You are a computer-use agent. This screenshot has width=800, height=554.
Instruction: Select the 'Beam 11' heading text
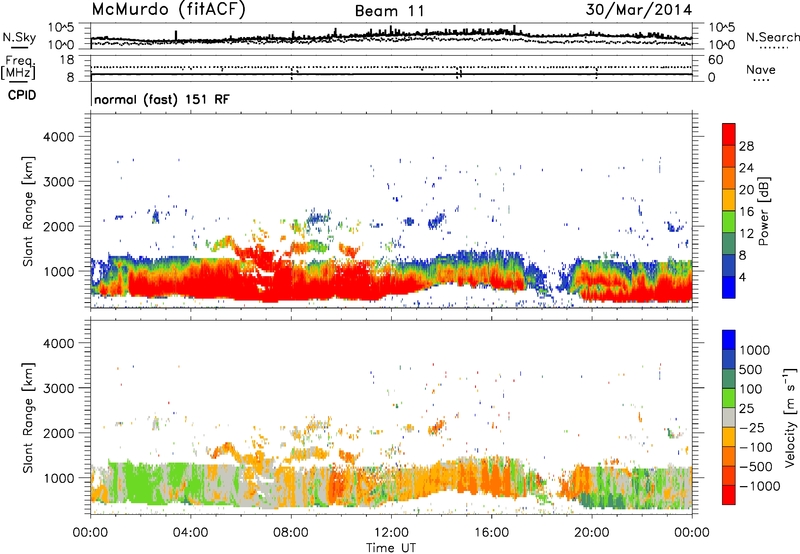390,11
